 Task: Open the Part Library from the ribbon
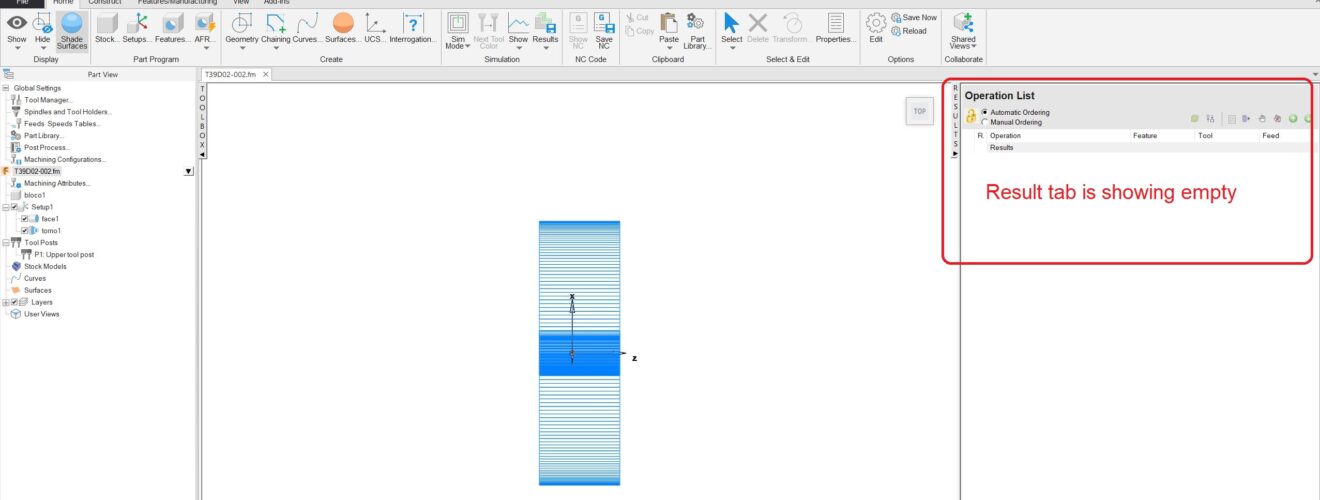pyautogui.click(x=697, y=31)
